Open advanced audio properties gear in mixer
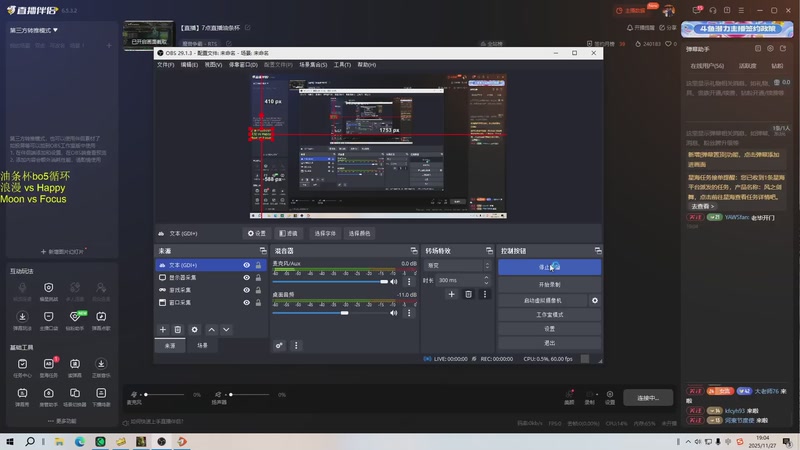Viewport: 800px width, 450px height. 279,345
